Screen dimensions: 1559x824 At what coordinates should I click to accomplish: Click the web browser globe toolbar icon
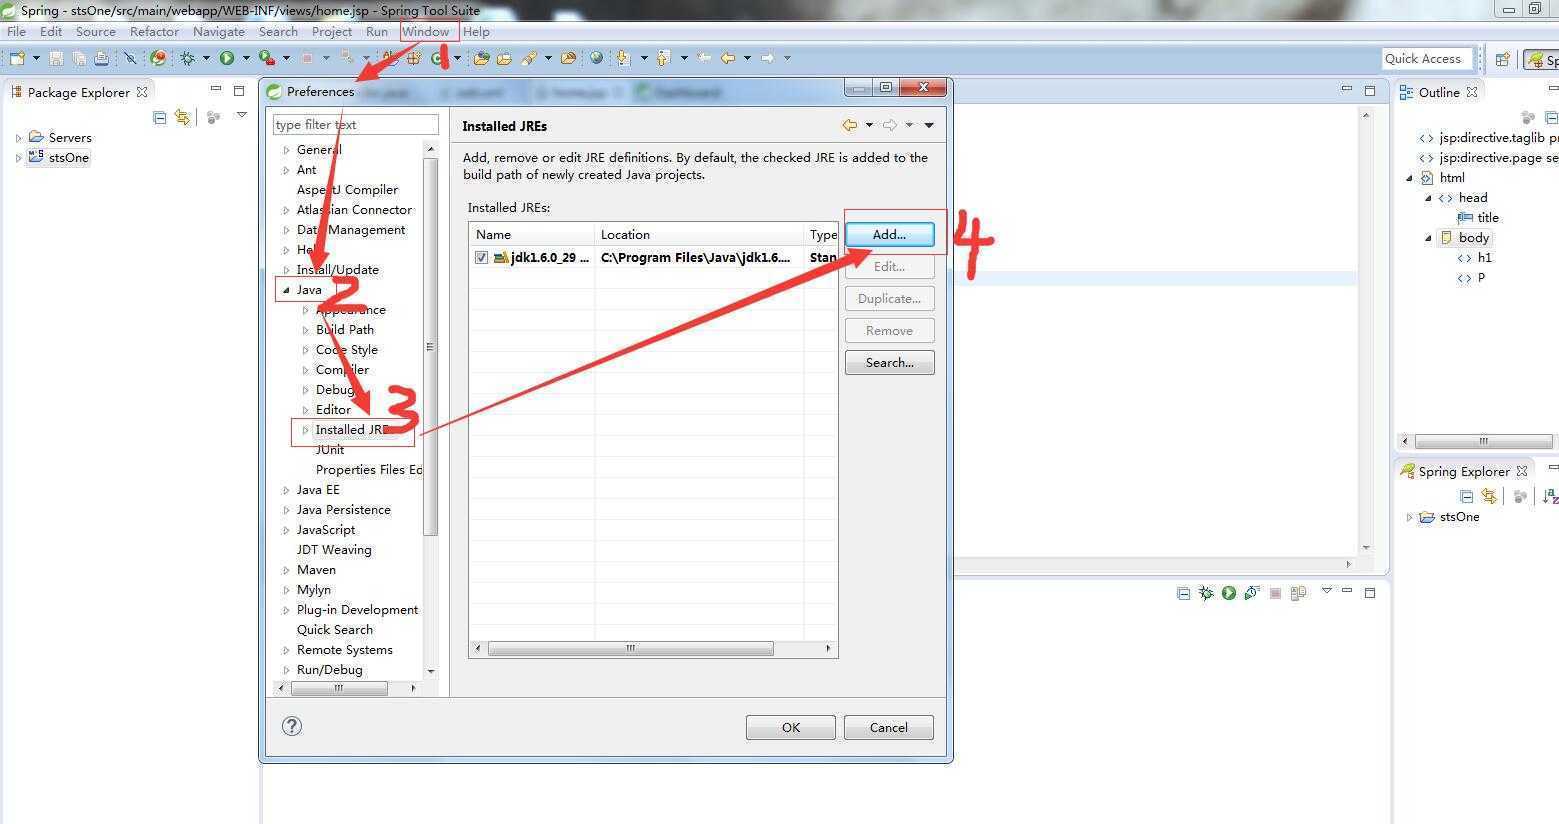click(x=597, y=58)
